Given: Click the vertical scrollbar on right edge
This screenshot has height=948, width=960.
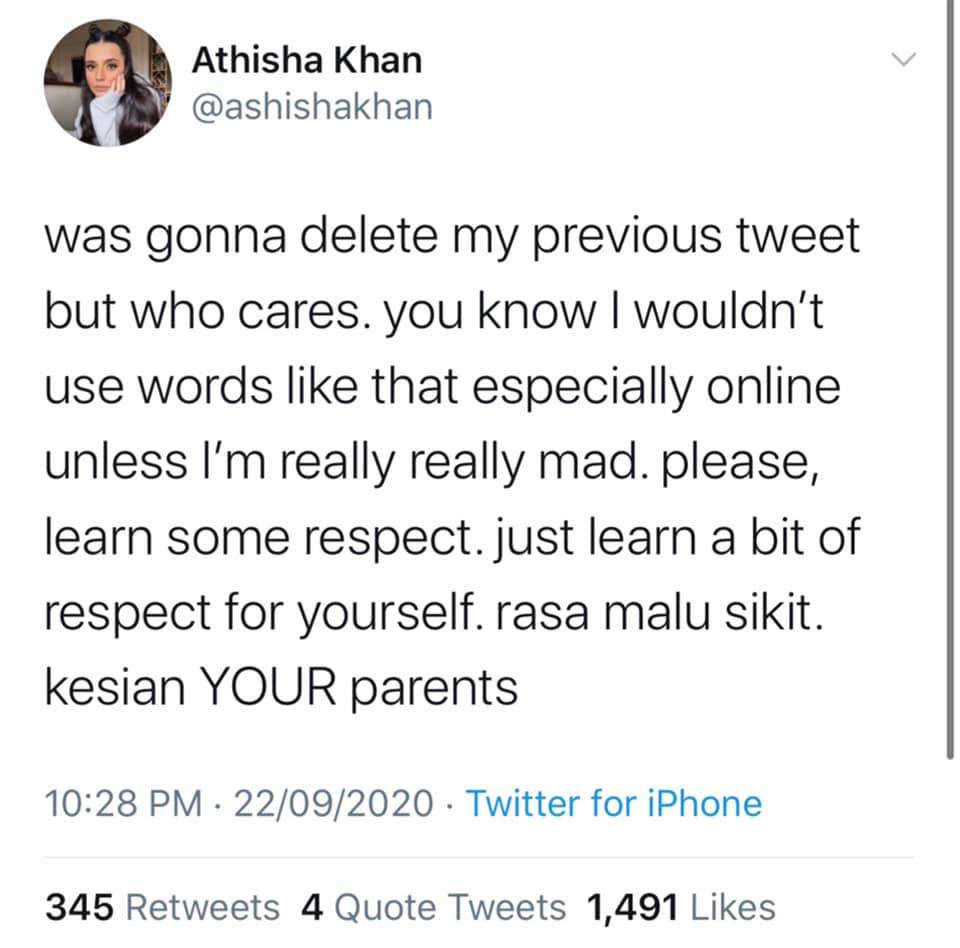Looking at the screenshot, I should (949, 400).
